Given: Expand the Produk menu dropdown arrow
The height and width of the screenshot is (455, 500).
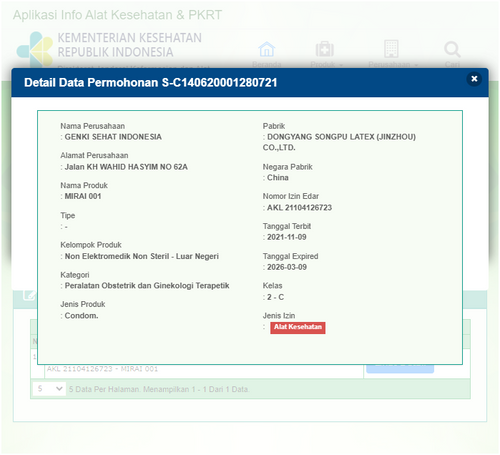Looking at the screenshot, I should [x=341, y=65].
